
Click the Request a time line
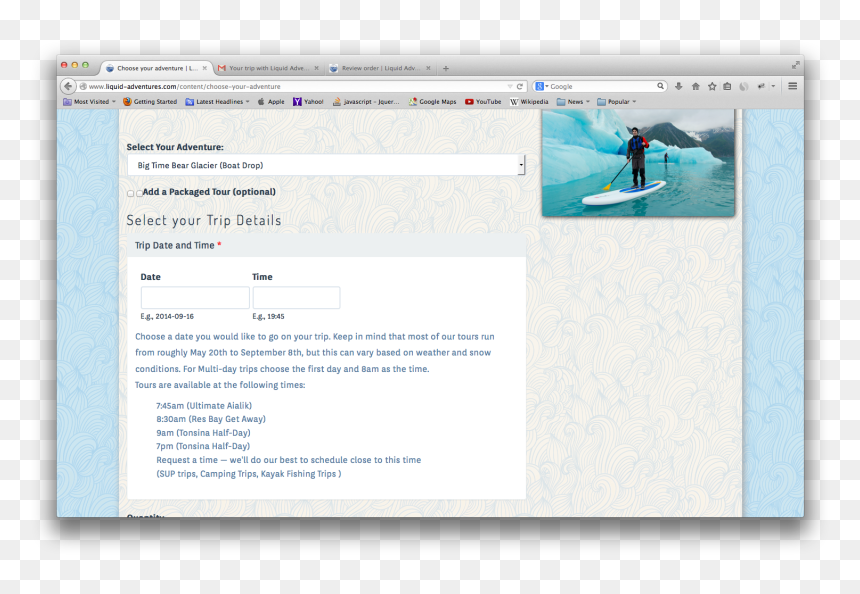(x=288, y=460)
